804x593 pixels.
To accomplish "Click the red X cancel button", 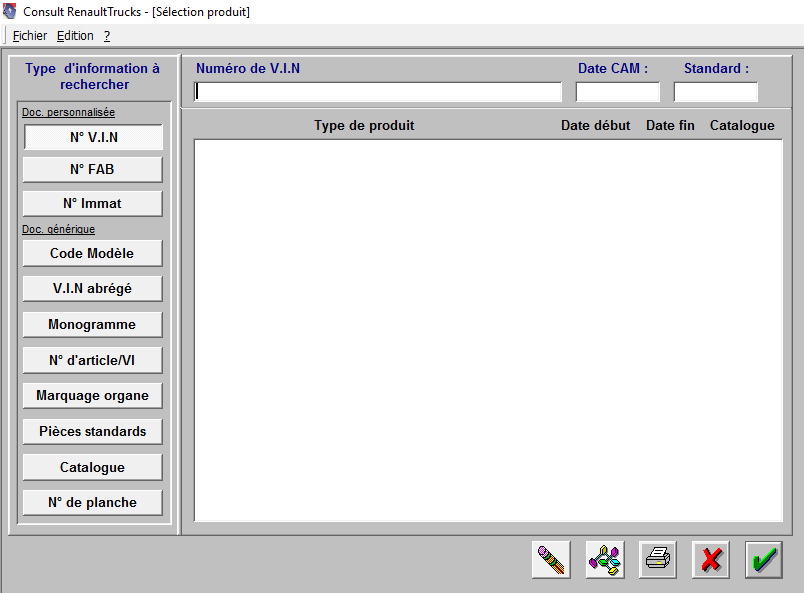I will click(711, 559).
